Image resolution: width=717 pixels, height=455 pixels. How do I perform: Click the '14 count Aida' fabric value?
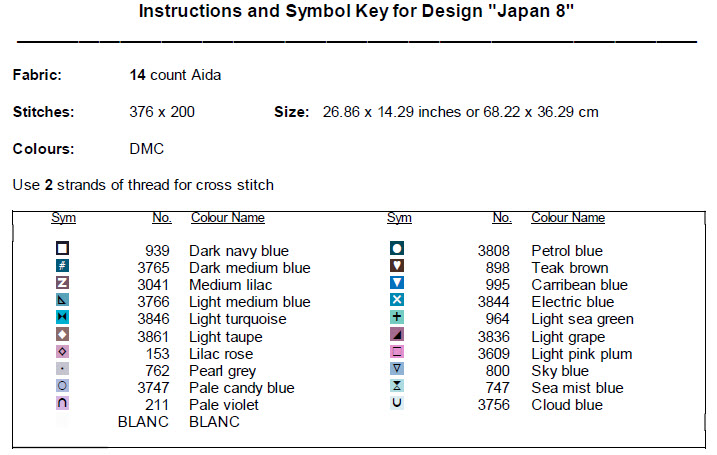pos(176,75)
